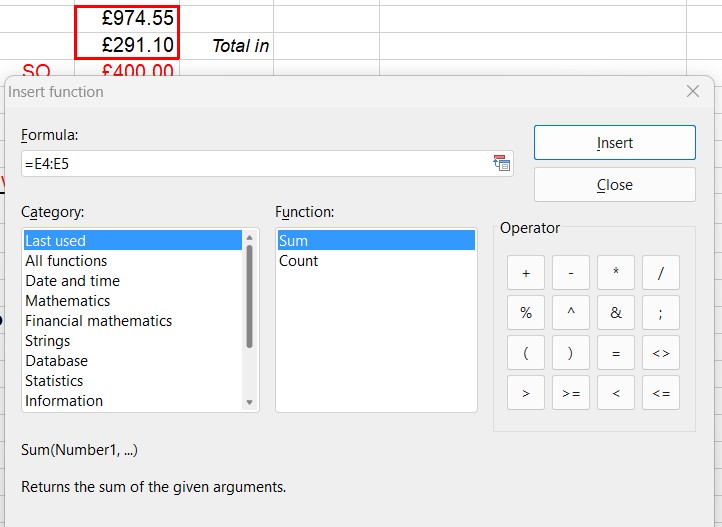Select Sum in the Function list
This screenshot has width=722, height=527.
293,241
